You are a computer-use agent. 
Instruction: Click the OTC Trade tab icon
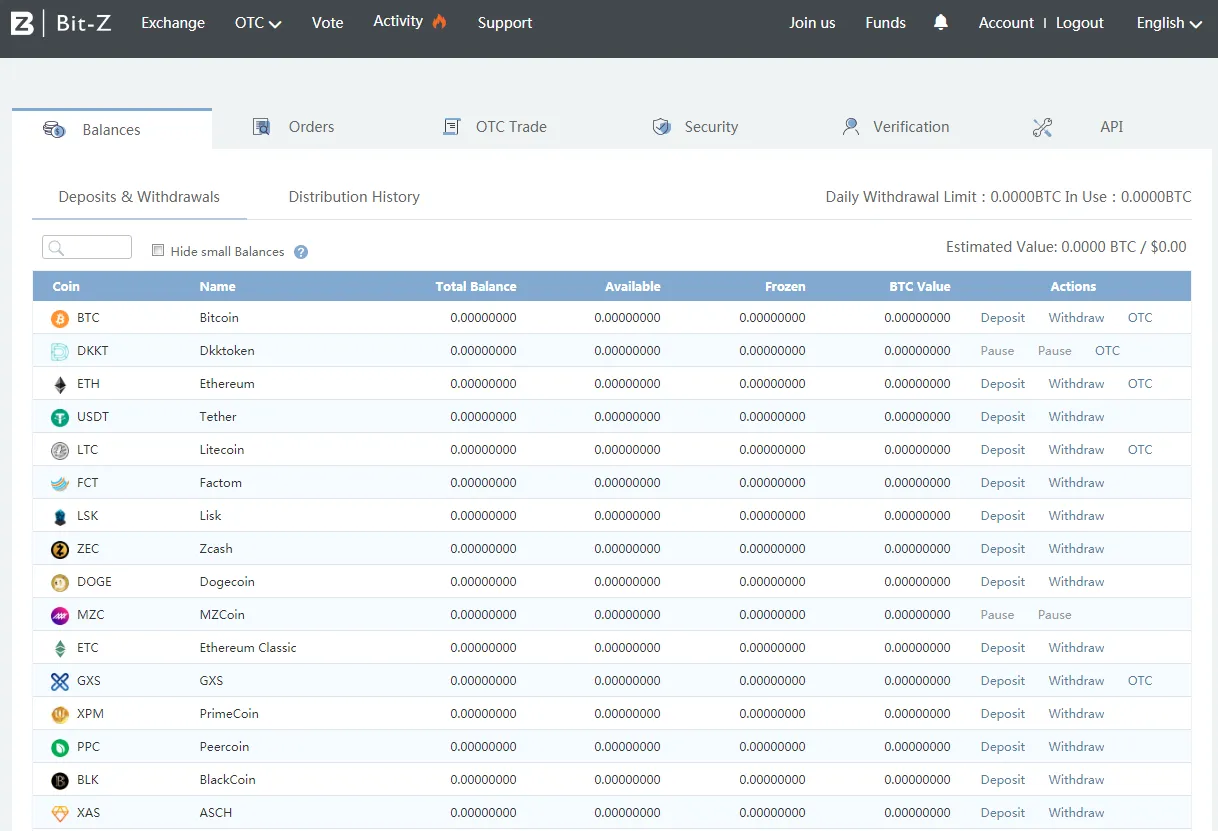click(452, 127)
